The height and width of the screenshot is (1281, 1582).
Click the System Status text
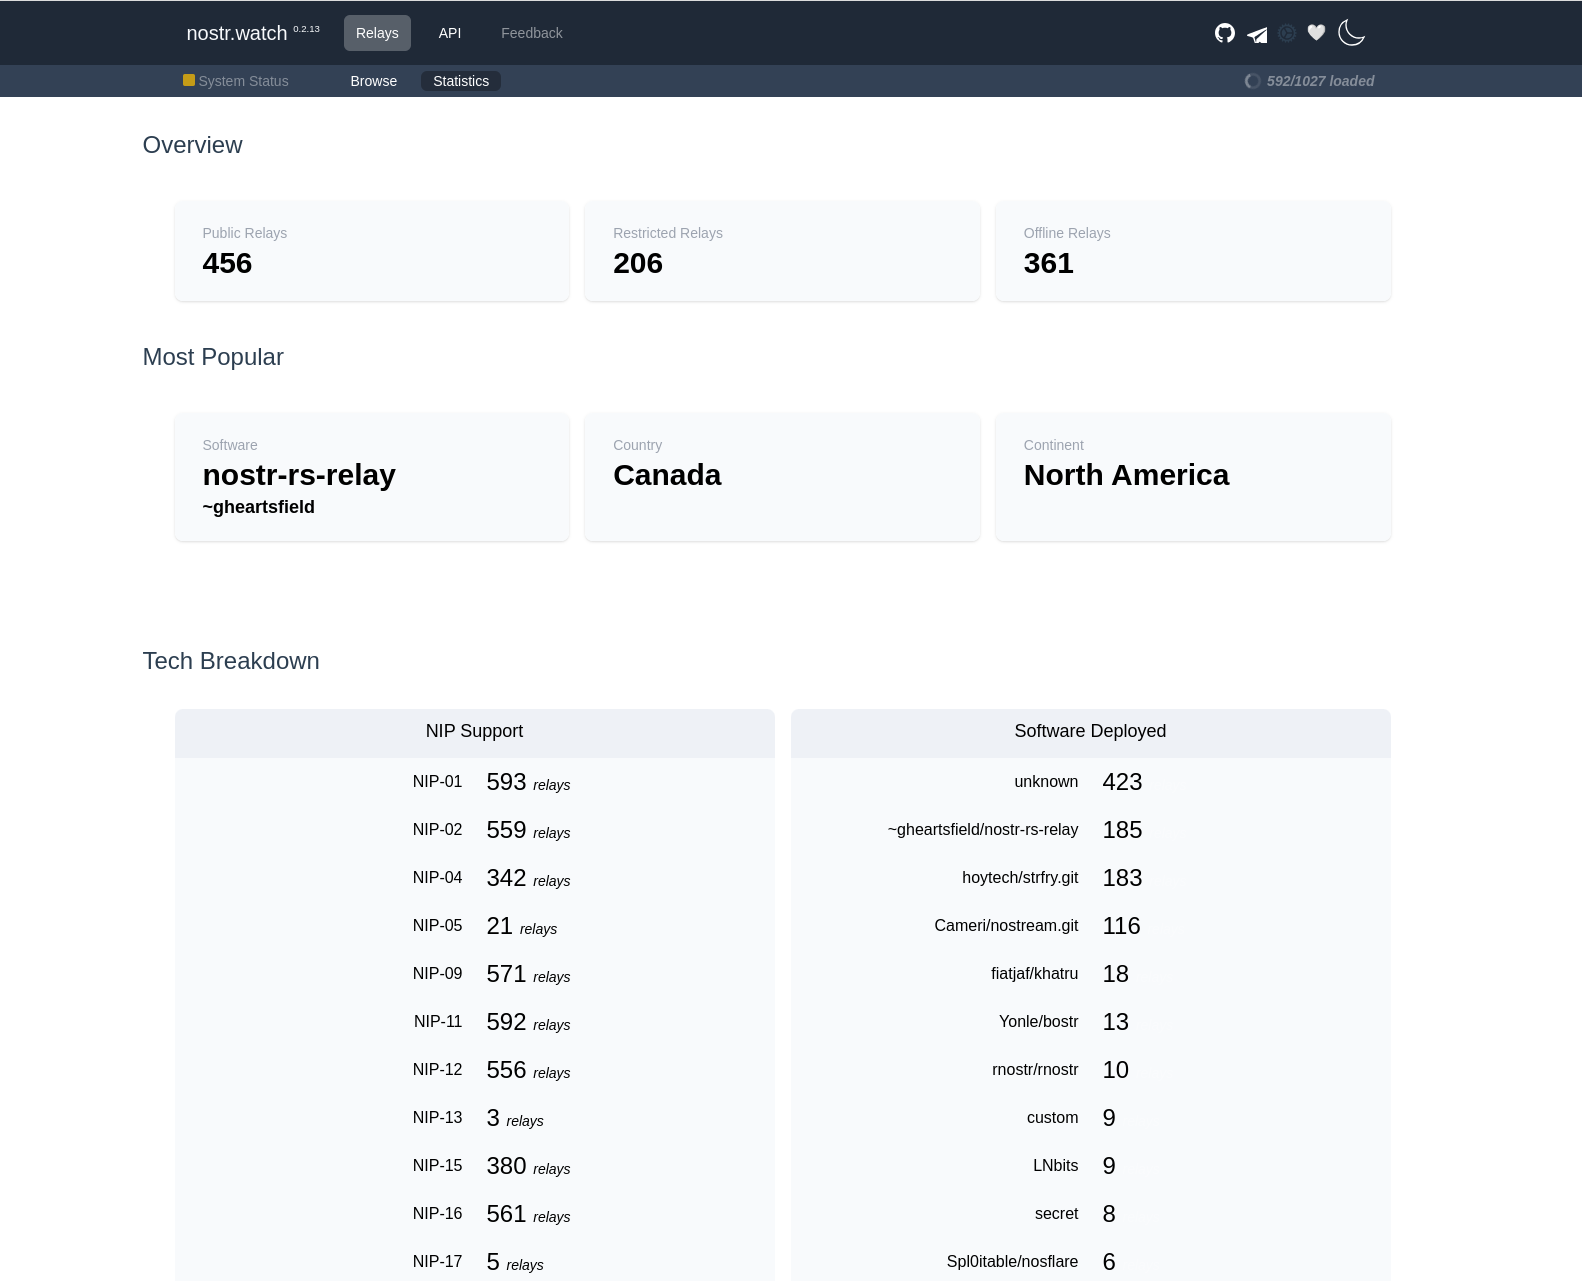(243, 81)
